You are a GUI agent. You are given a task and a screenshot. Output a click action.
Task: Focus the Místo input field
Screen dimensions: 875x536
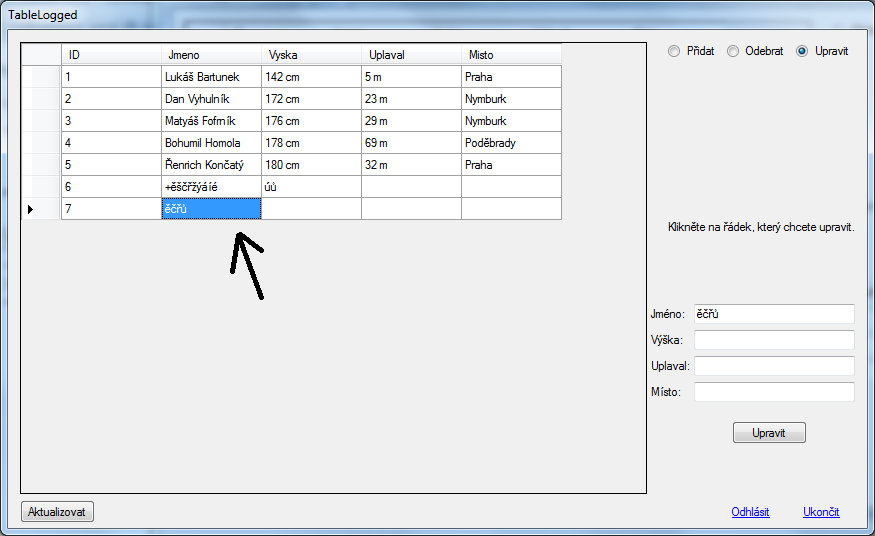(774, 392)
